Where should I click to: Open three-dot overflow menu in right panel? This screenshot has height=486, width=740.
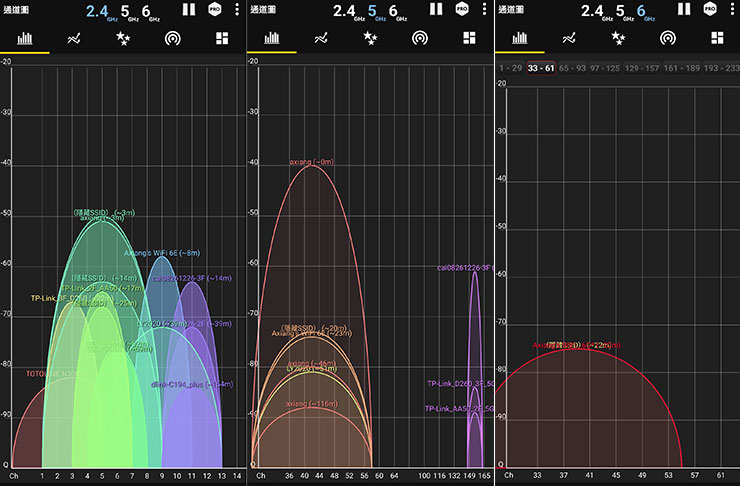tap(731, 9)
